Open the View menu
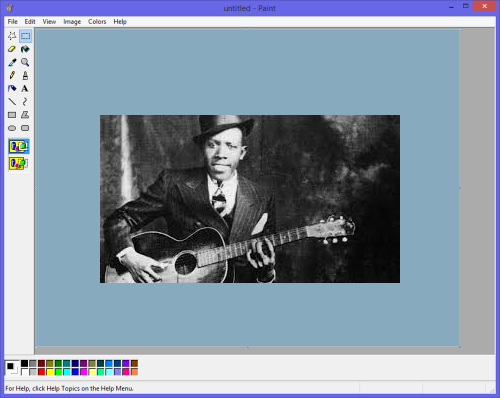 (49, 22)
